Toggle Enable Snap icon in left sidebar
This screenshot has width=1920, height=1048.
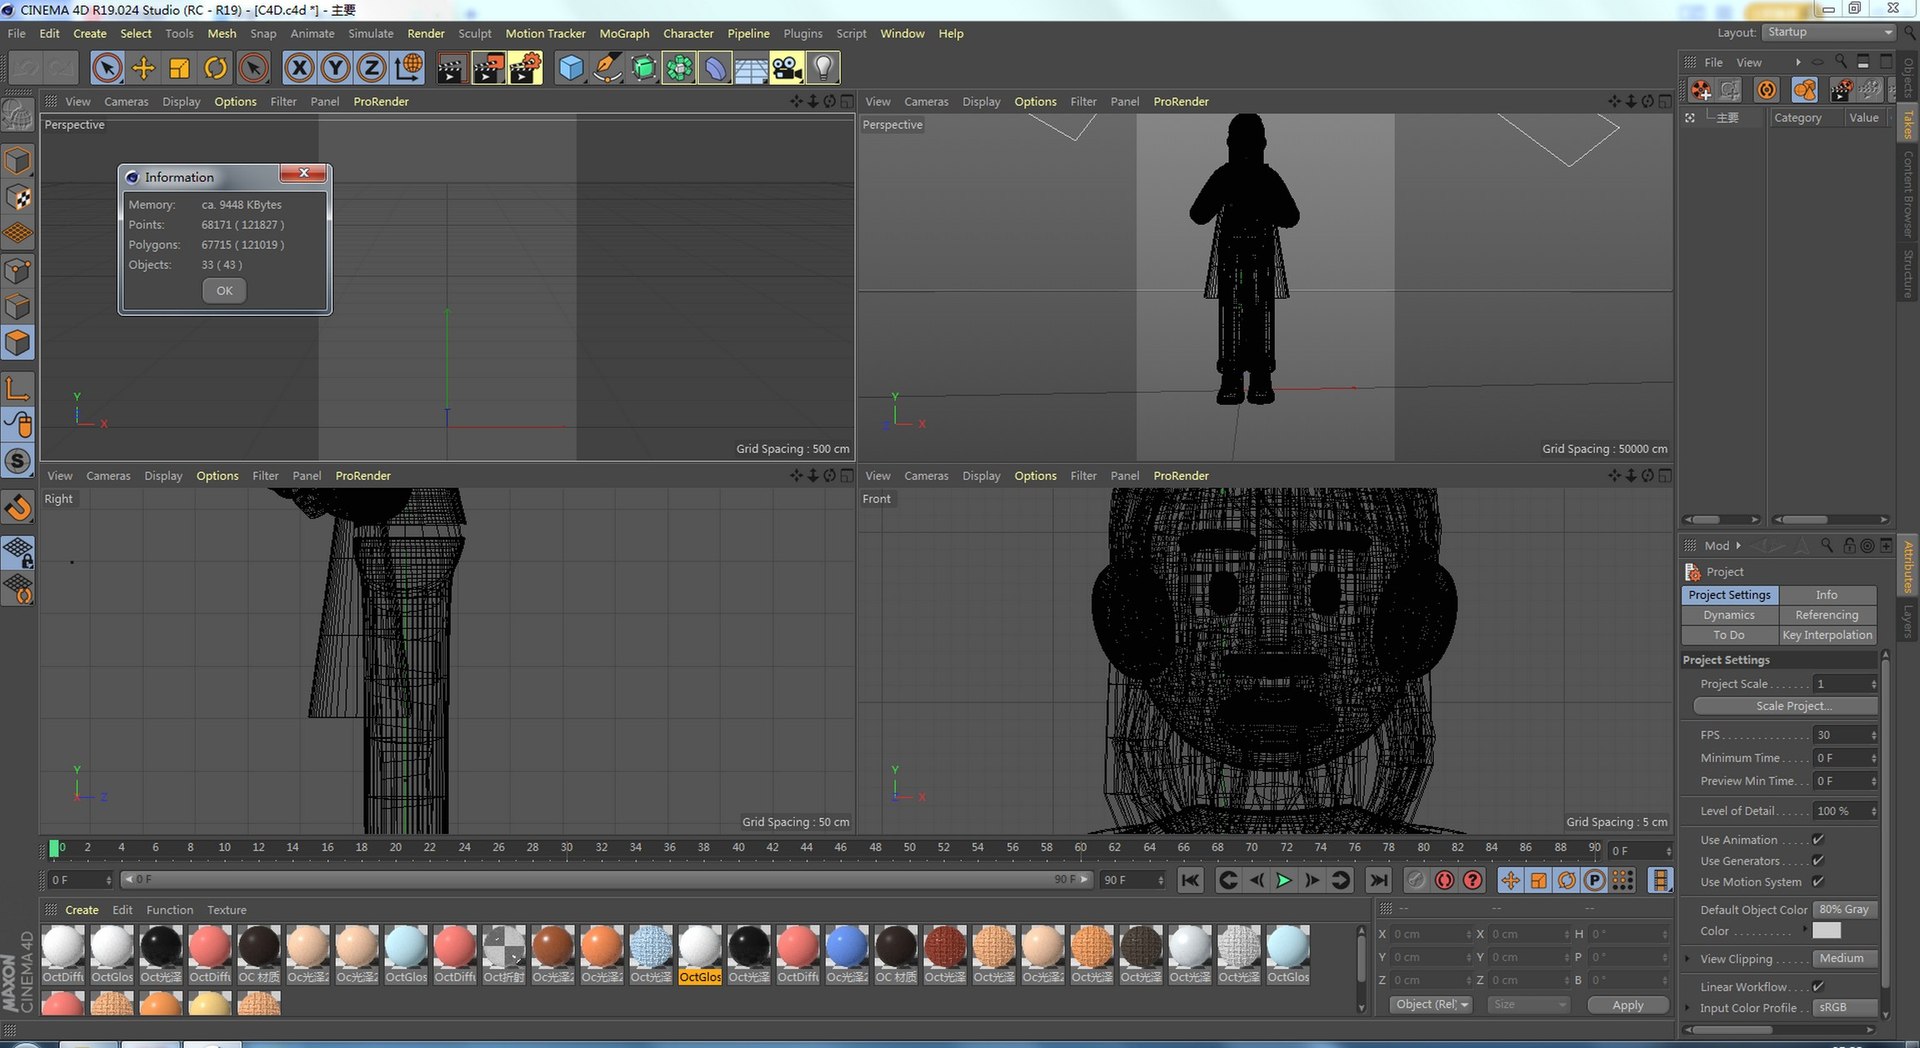point(18,507)
